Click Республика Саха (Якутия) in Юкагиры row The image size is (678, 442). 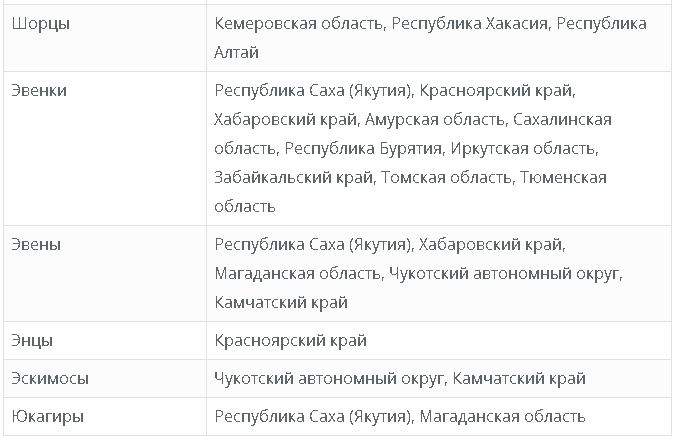(313, 417)
